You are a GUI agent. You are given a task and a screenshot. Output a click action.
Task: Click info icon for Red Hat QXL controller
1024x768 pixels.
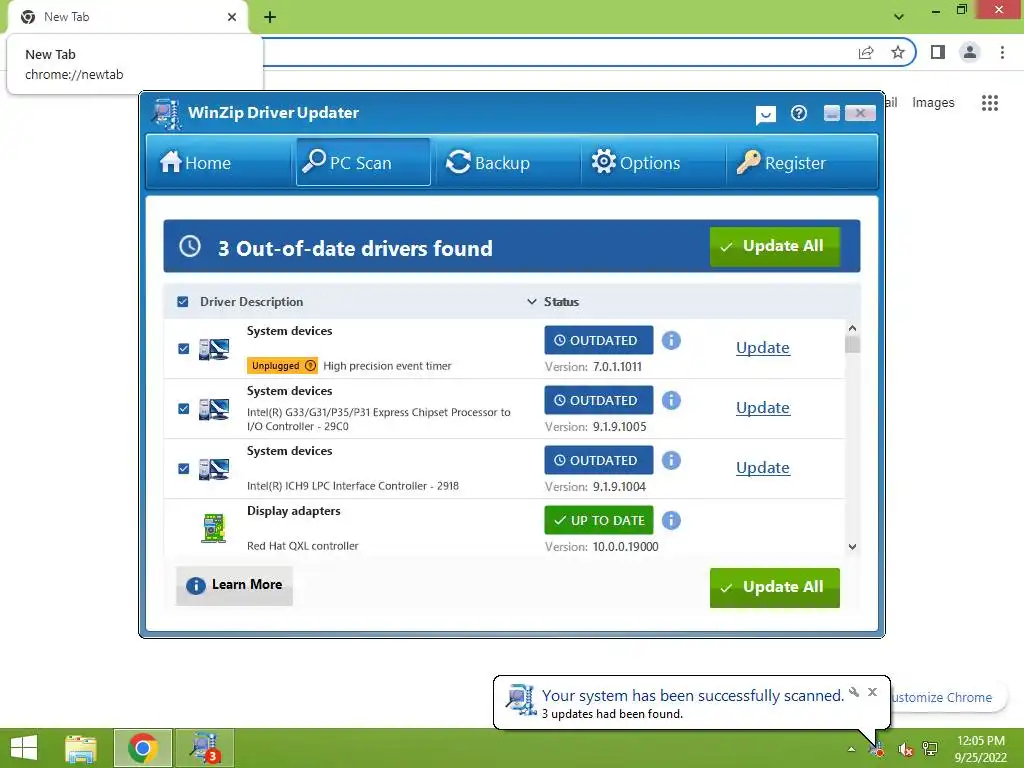click(671, 520)
